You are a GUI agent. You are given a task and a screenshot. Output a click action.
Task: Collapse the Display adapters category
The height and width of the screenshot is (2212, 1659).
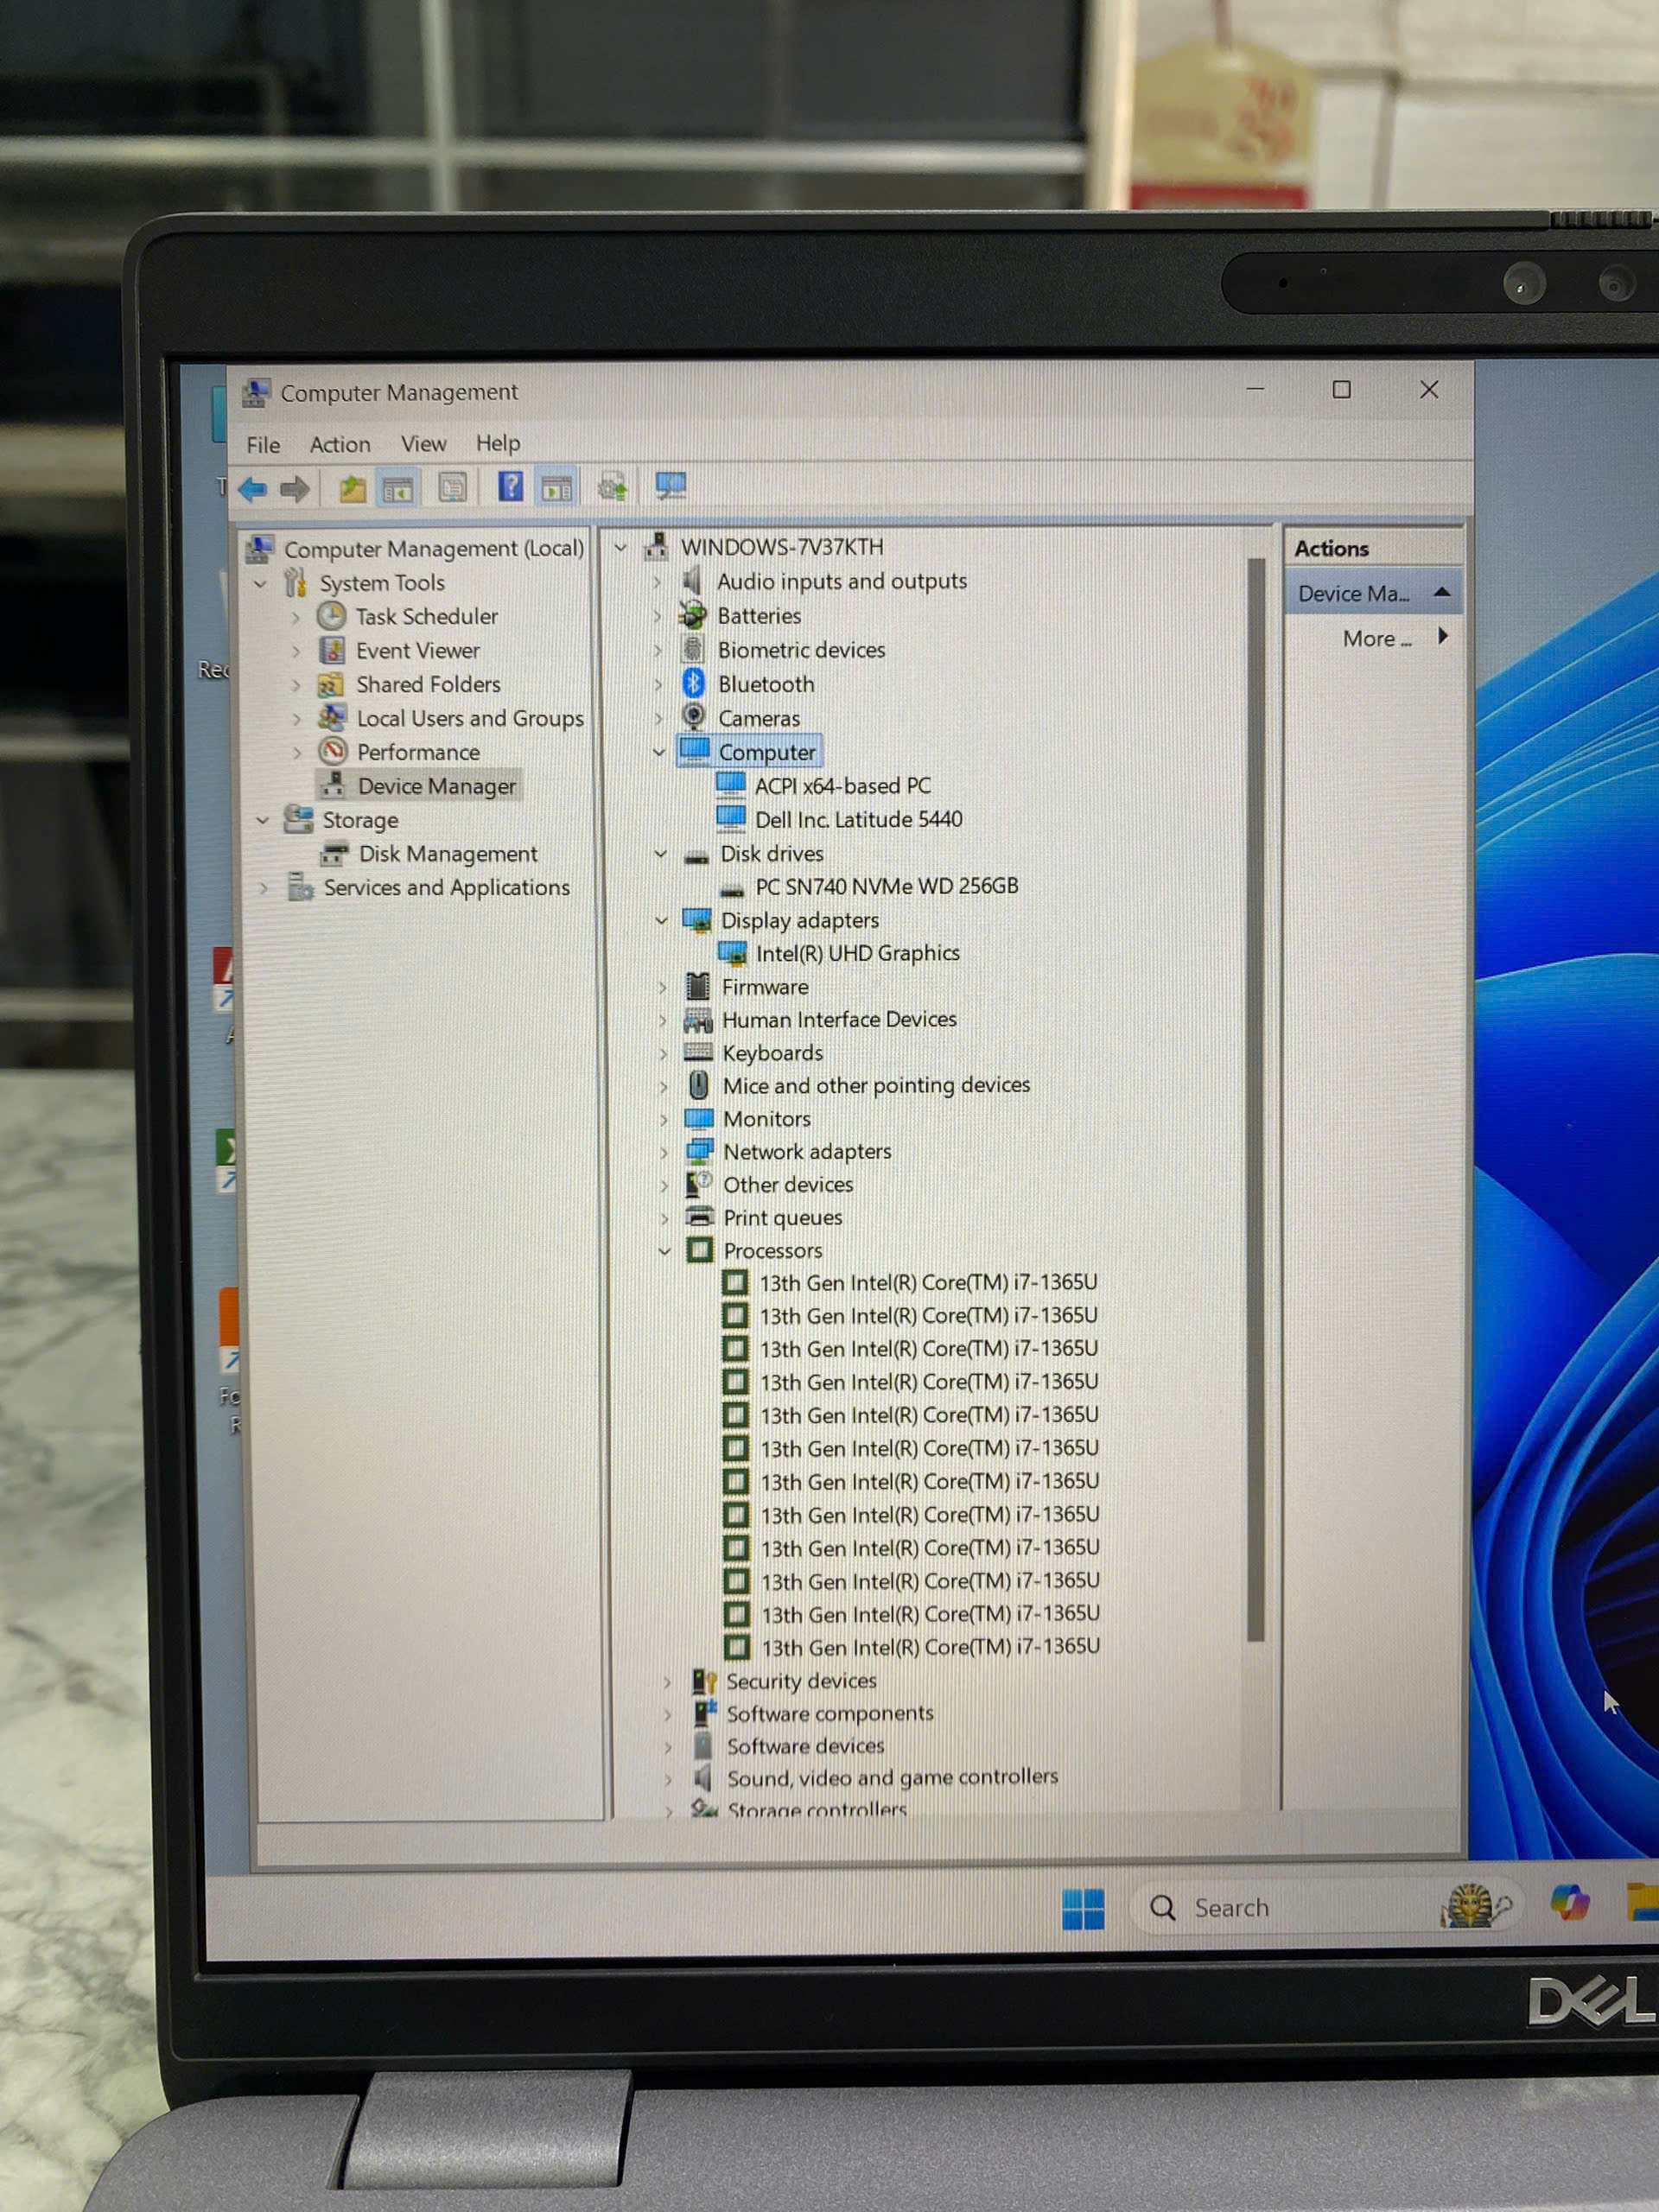(x=661, y=920)
